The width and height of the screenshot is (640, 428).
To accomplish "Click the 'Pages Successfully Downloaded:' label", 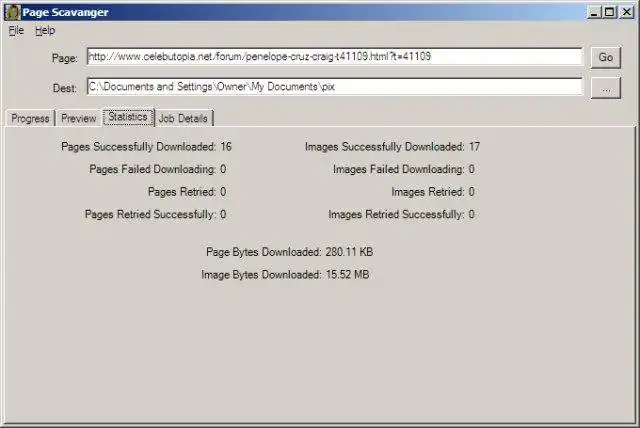I will click(x=138, y=146).
